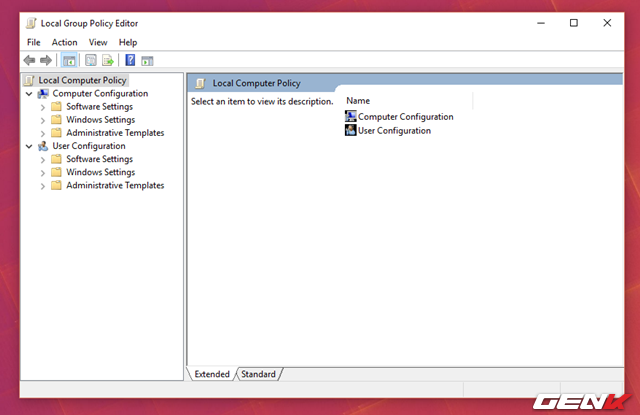Toggle Show/Hide Action Pane toolbar icon
The height and width of the screenshot is (415, 640).
147,61
